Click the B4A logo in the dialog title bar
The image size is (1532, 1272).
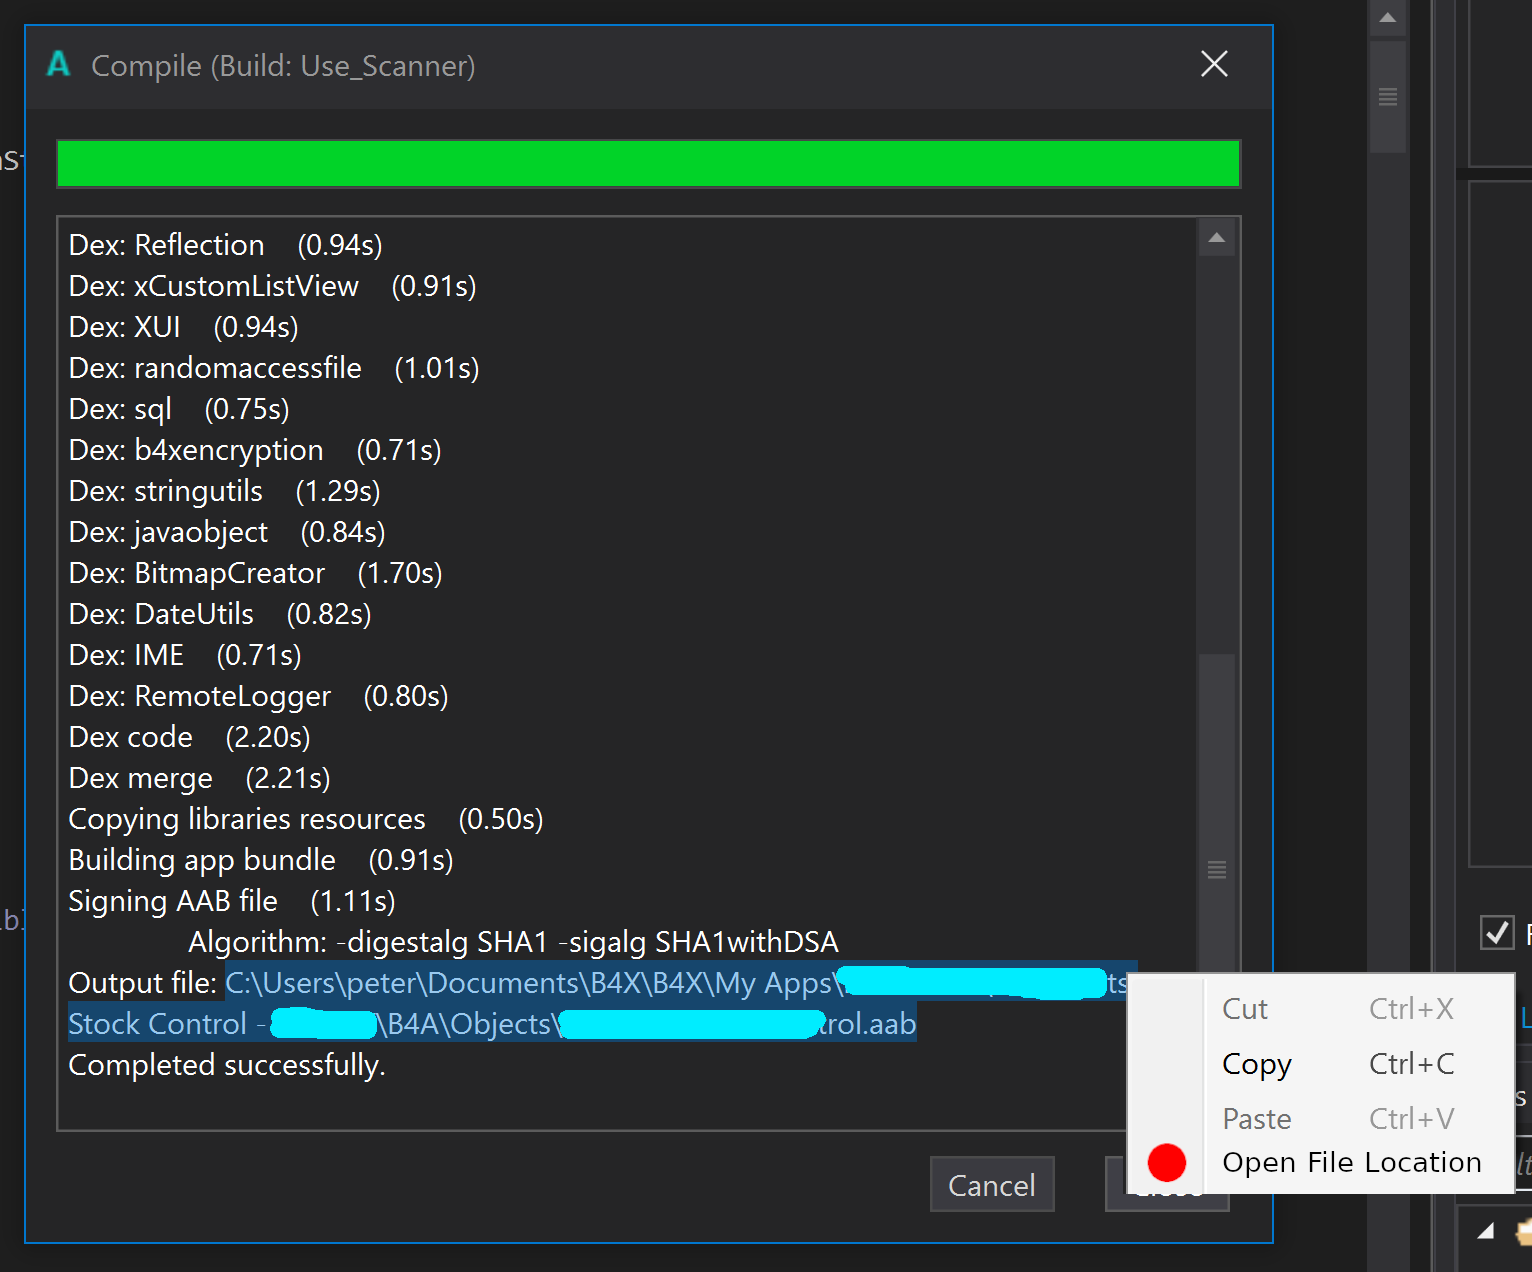[58, 64]
